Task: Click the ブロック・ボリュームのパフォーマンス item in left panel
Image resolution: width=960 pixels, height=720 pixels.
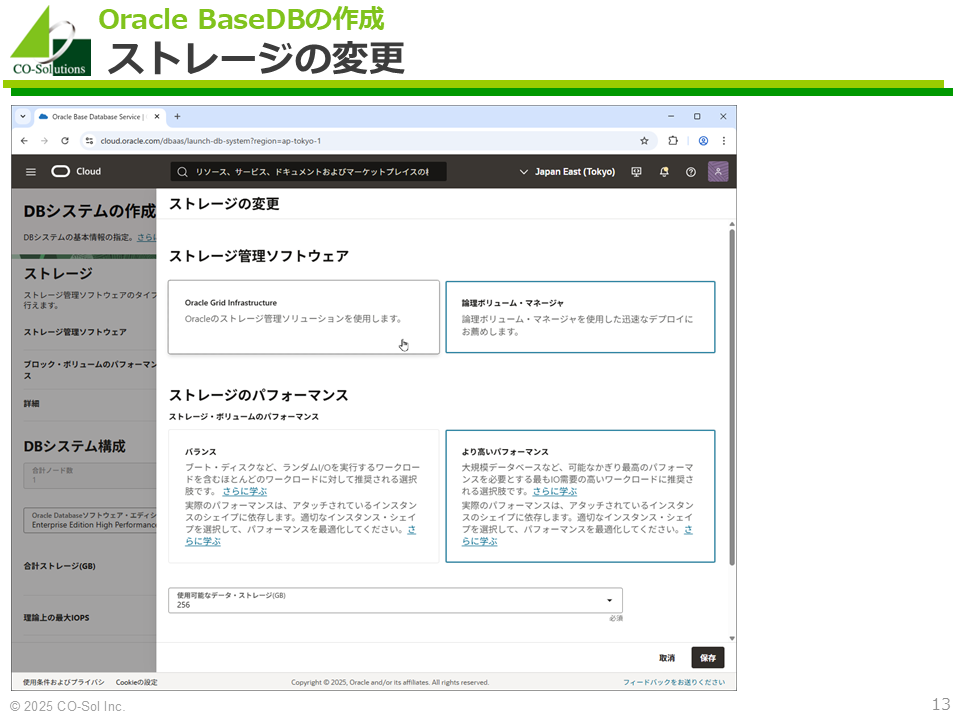Action: point(90,370)
